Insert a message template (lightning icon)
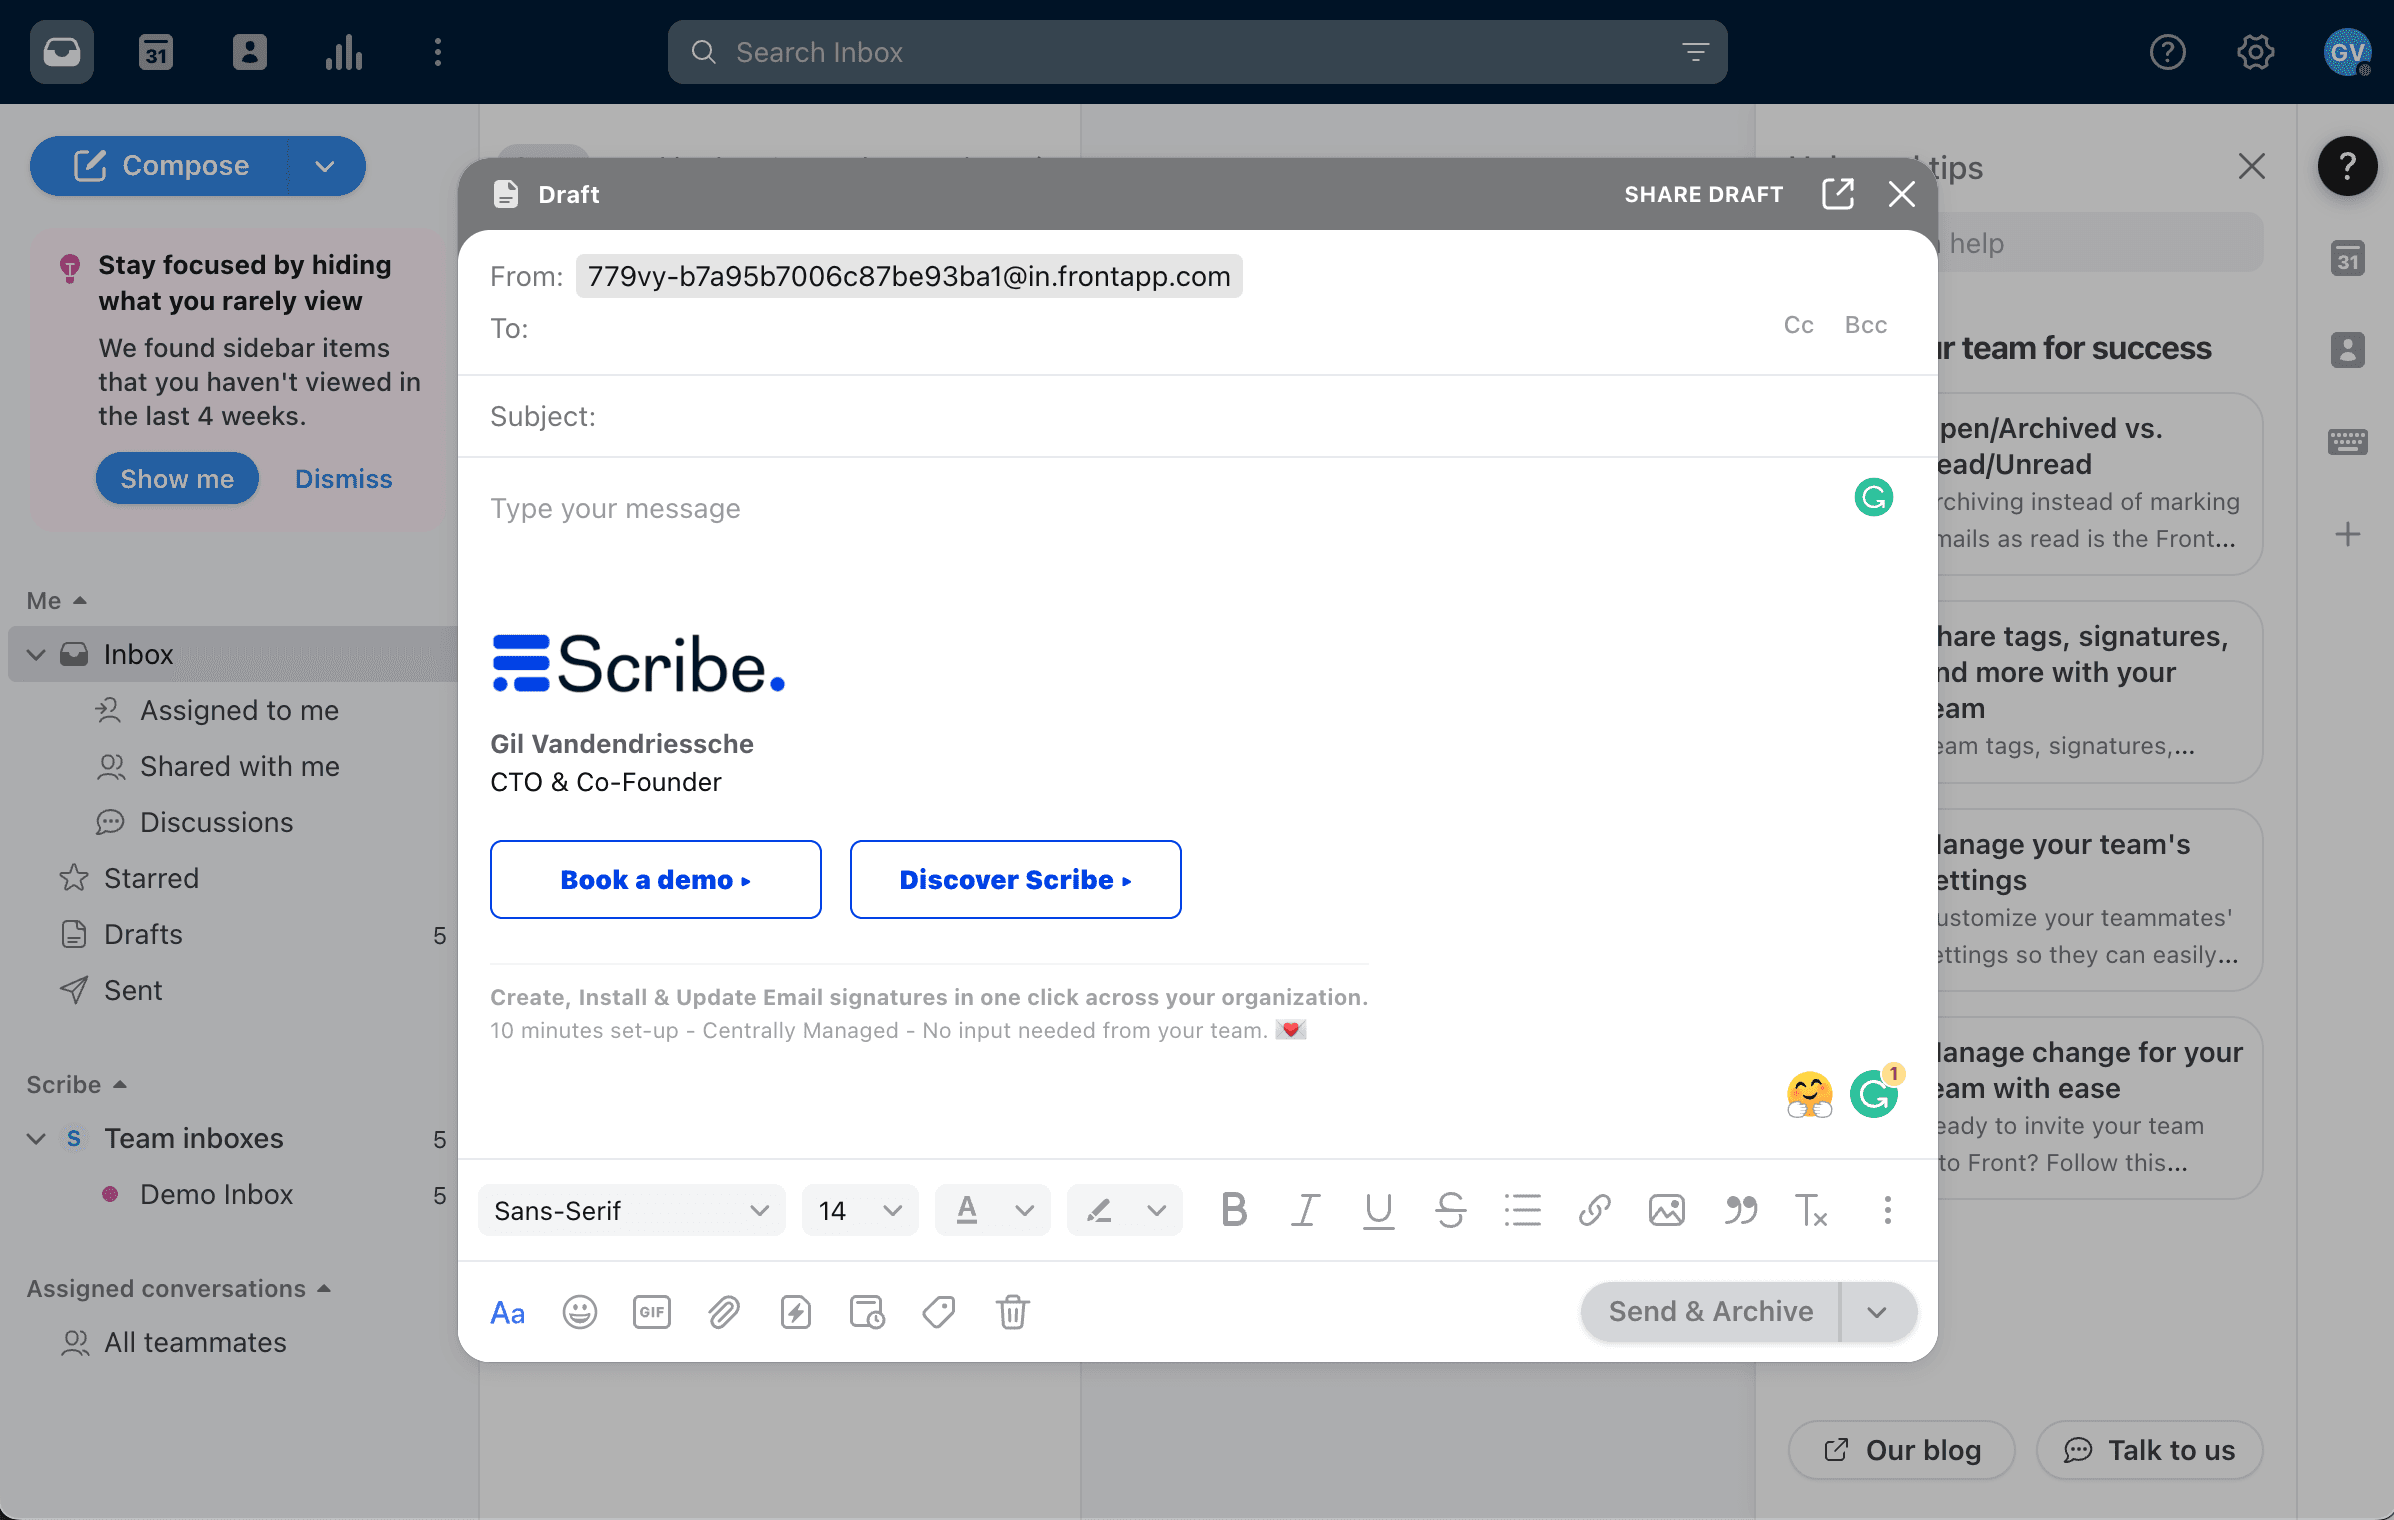The height and width of the screenshot is (1520, 2394). (796, 1312)
